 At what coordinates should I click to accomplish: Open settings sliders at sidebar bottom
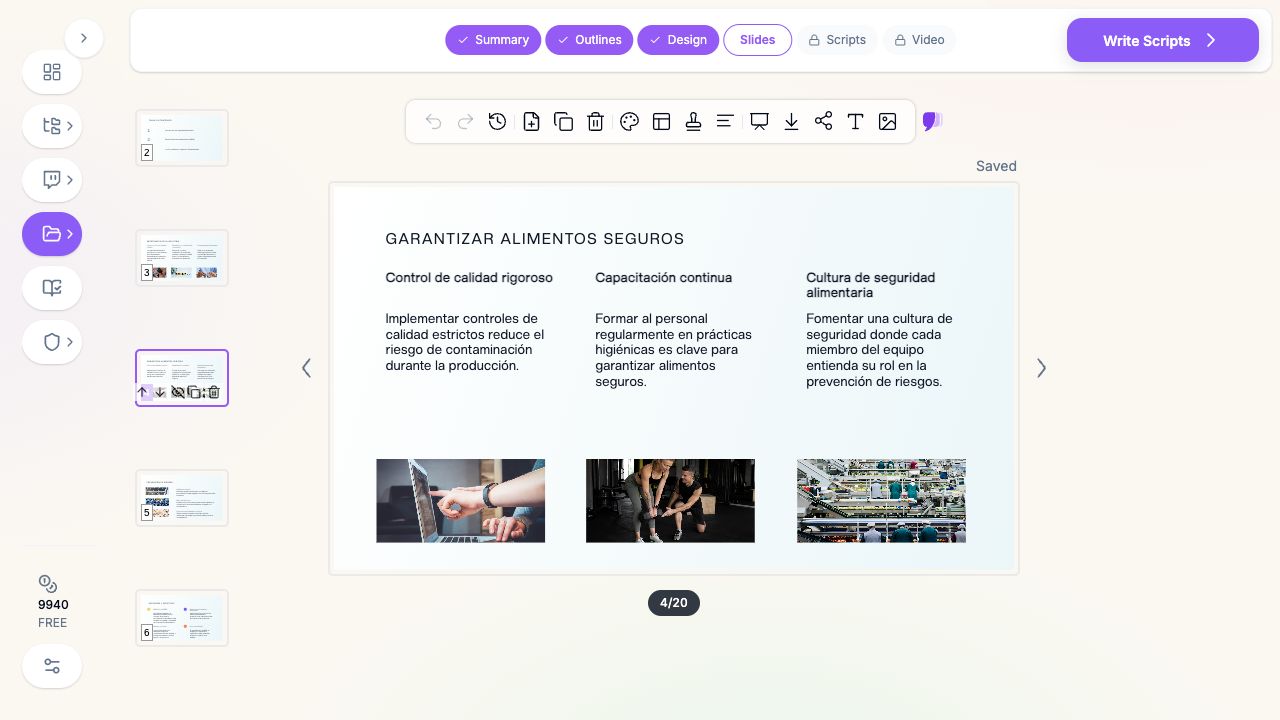[52, 666]
